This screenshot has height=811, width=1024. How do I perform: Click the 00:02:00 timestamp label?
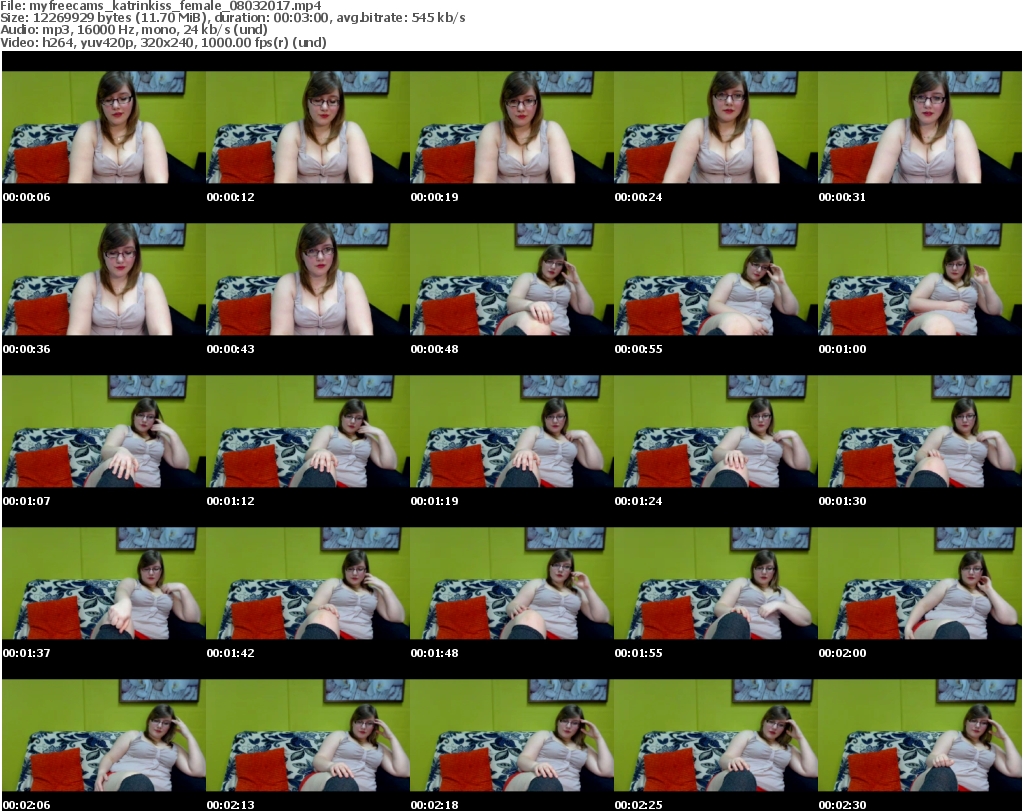(x=842, y=653)
